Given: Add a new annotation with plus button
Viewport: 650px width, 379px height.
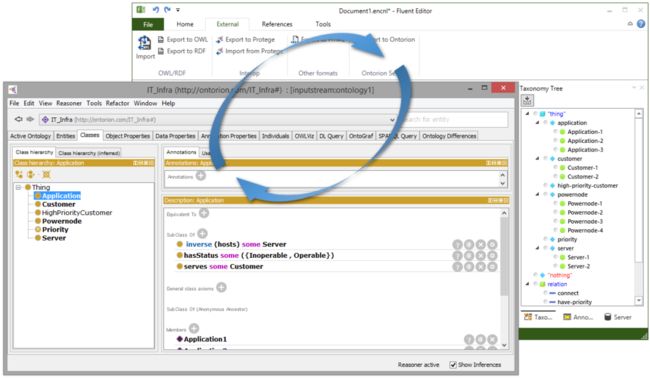Looking at the screenshot, I should click(201, 176).
